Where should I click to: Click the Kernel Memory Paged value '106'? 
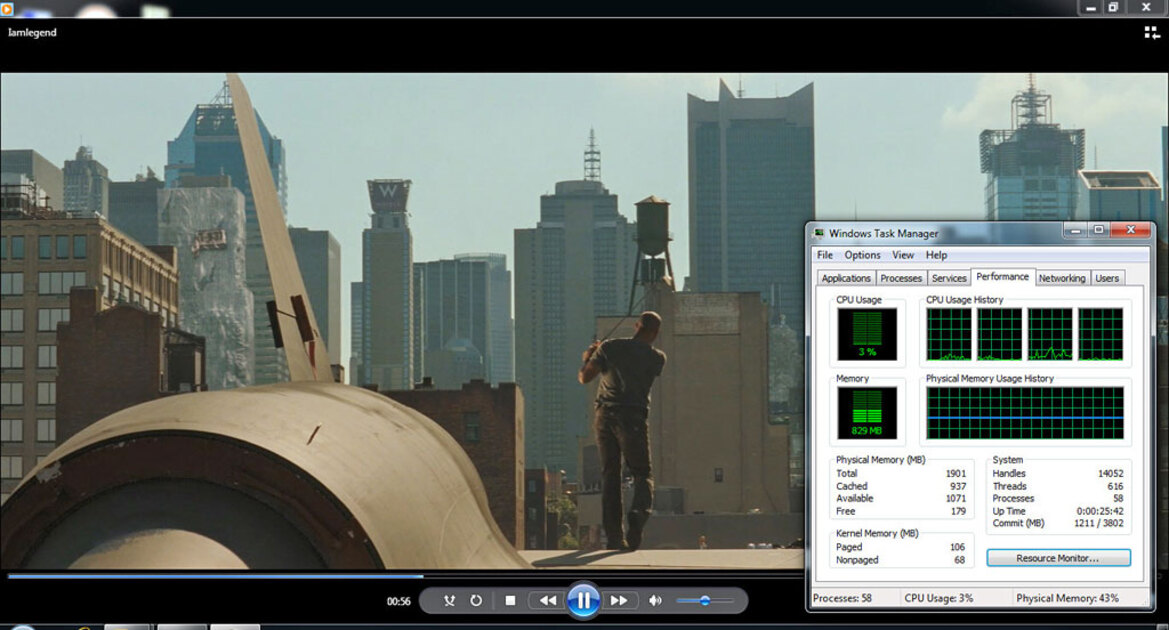tap(957, 546)
